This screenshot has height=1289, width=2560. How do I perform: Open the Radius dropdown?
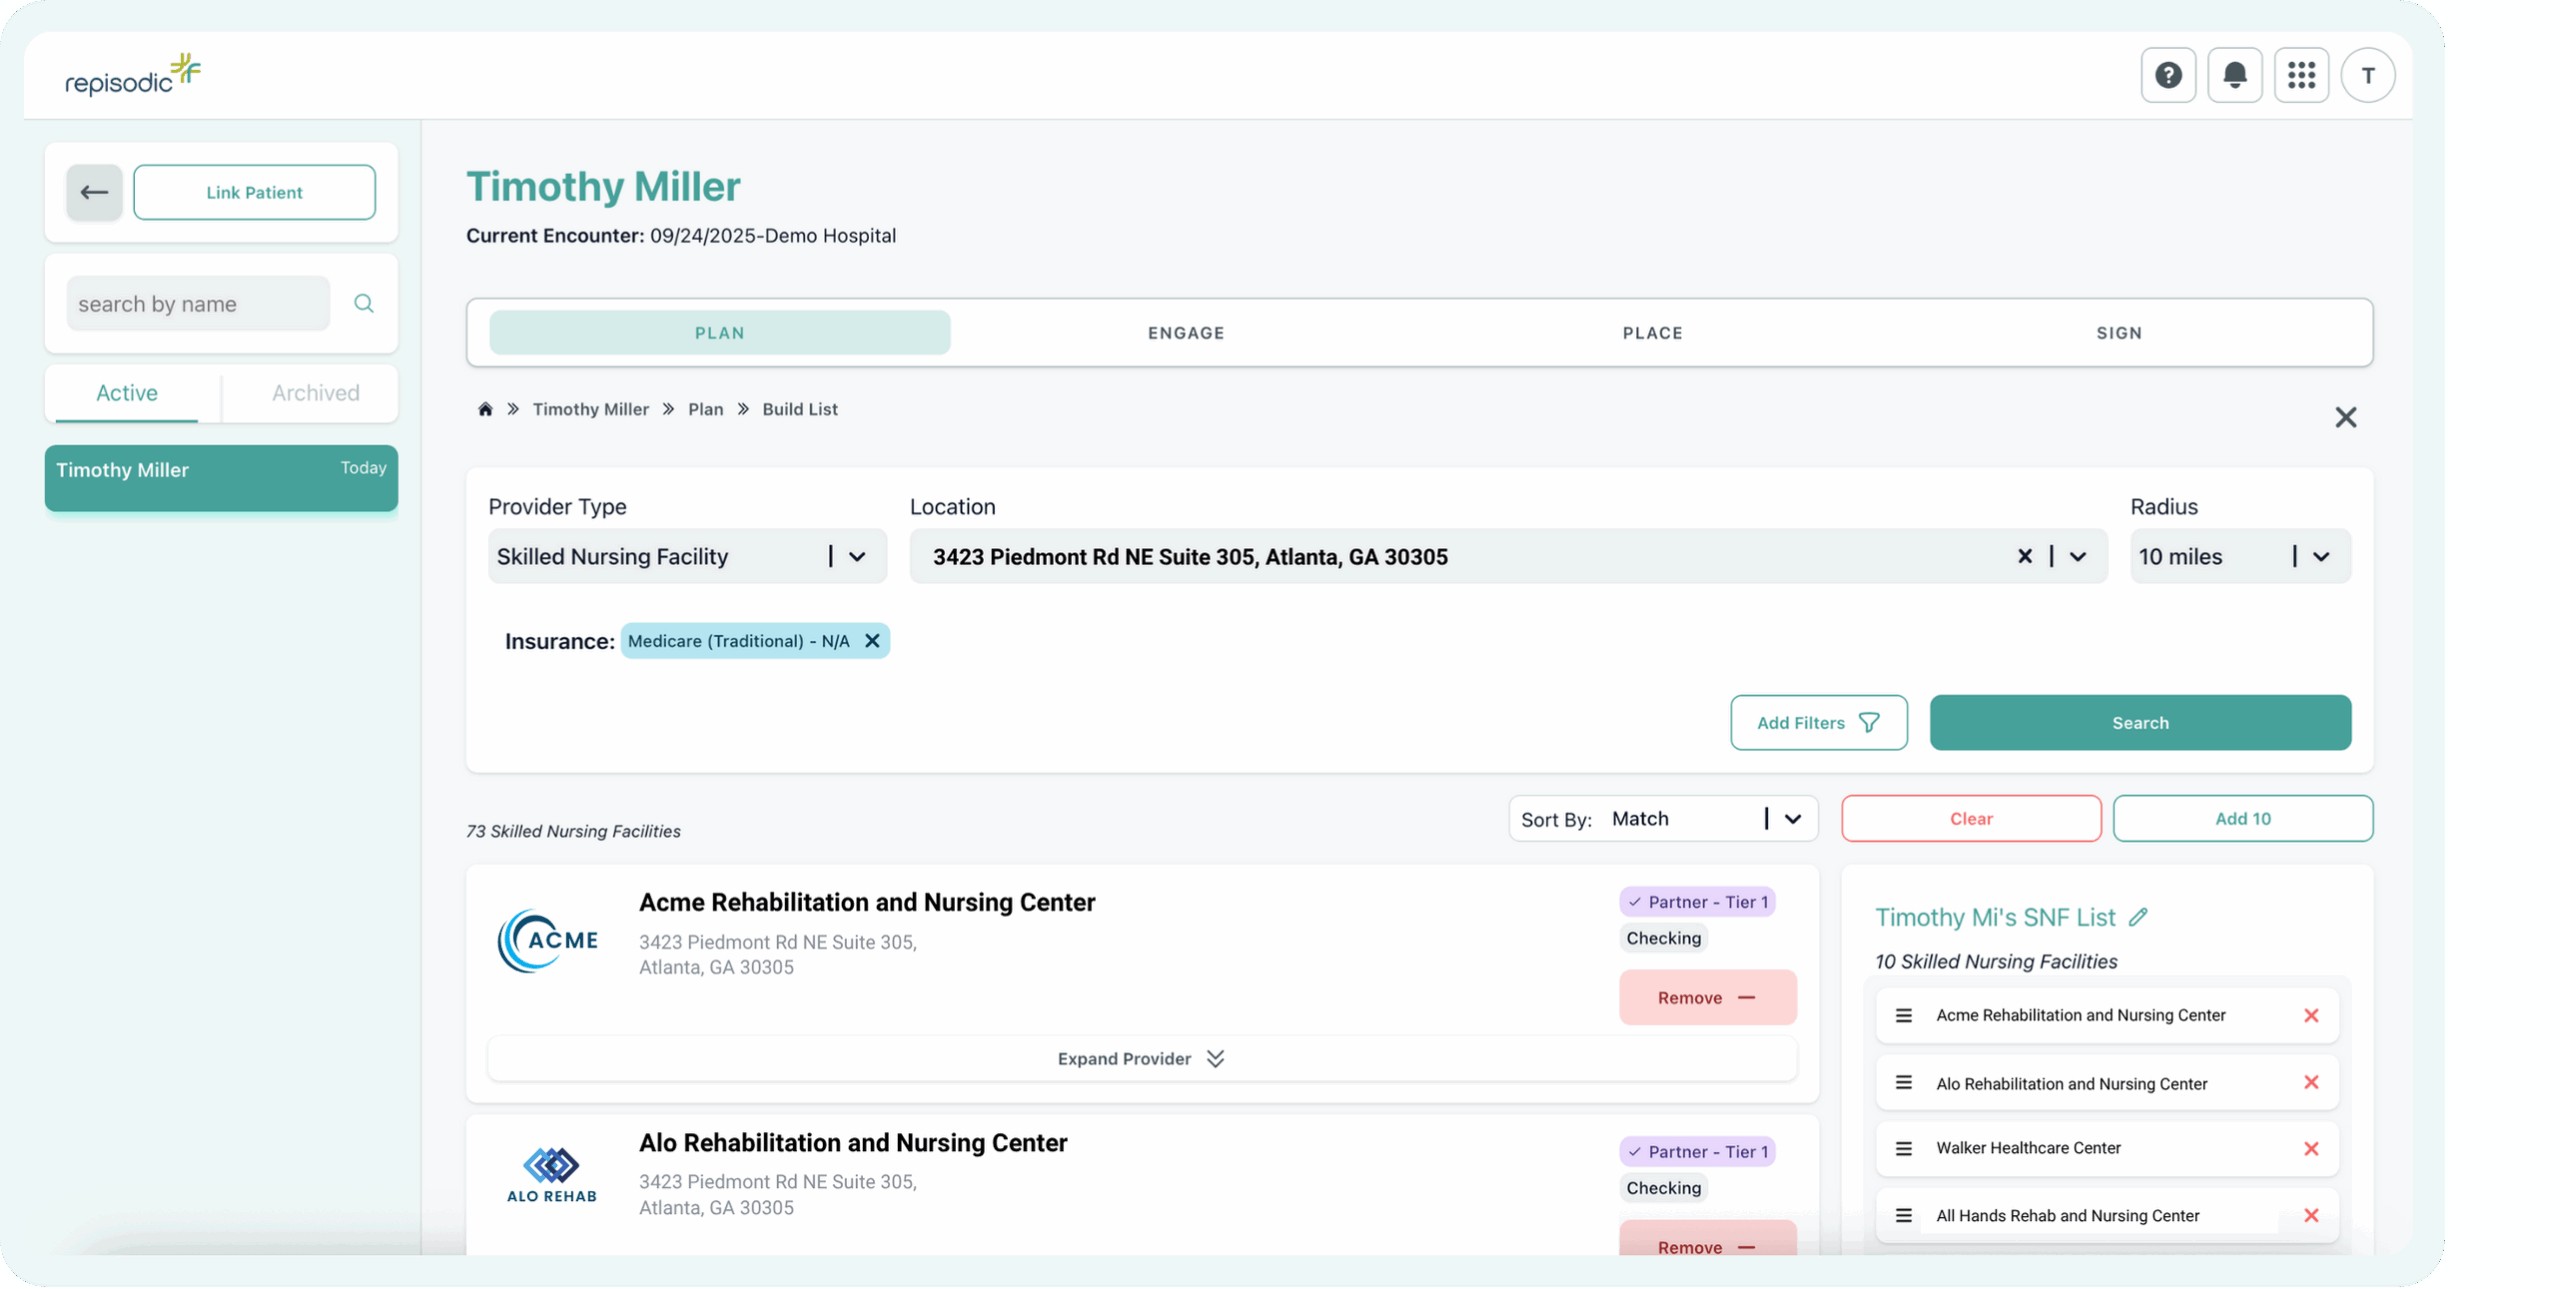pyautogui.click(x=2321, y=557)
